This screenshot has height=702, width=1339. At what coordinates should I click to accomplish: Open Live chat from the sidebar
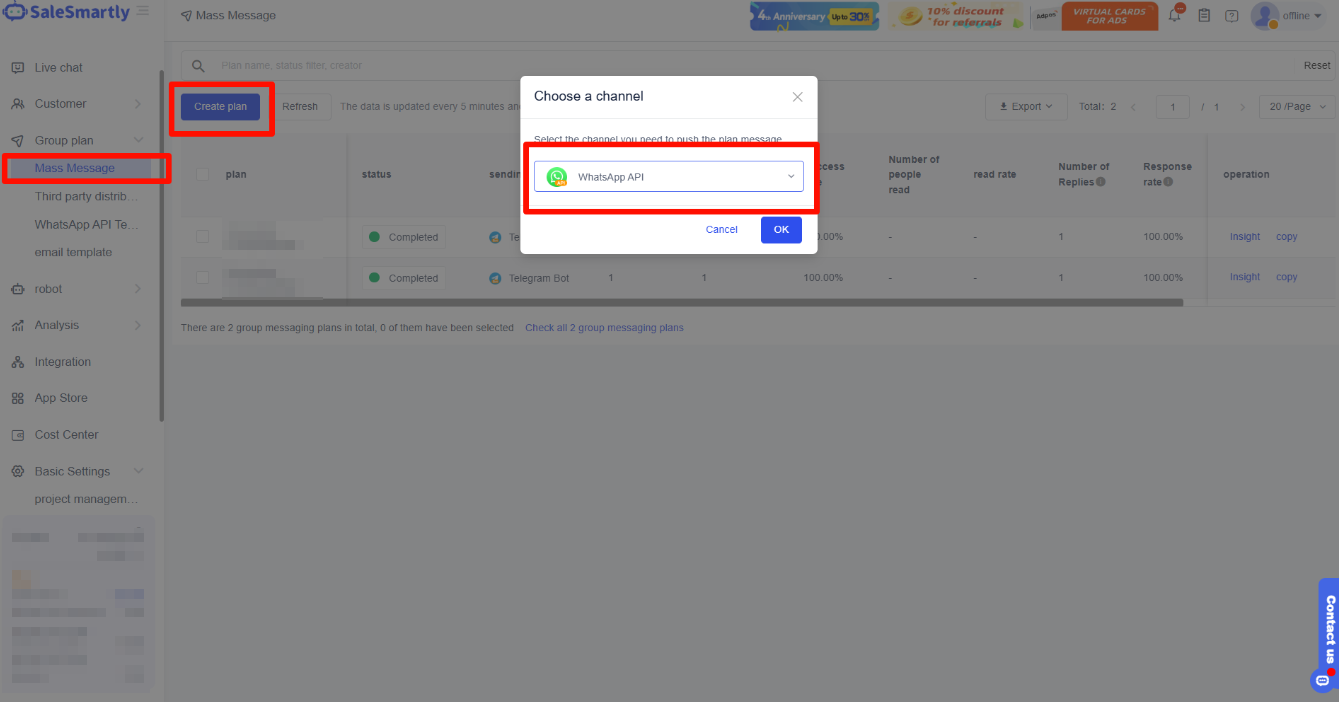(58, 68)
